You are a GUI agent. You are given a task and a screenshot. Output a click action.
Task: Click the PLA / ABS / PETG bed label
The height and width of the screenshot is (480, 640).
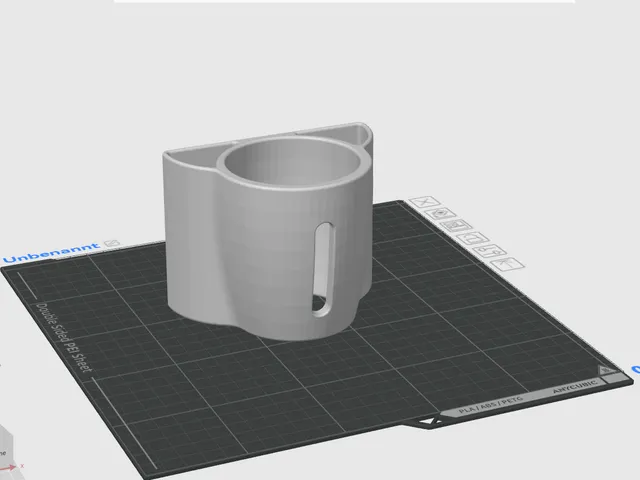coord(491,405)
